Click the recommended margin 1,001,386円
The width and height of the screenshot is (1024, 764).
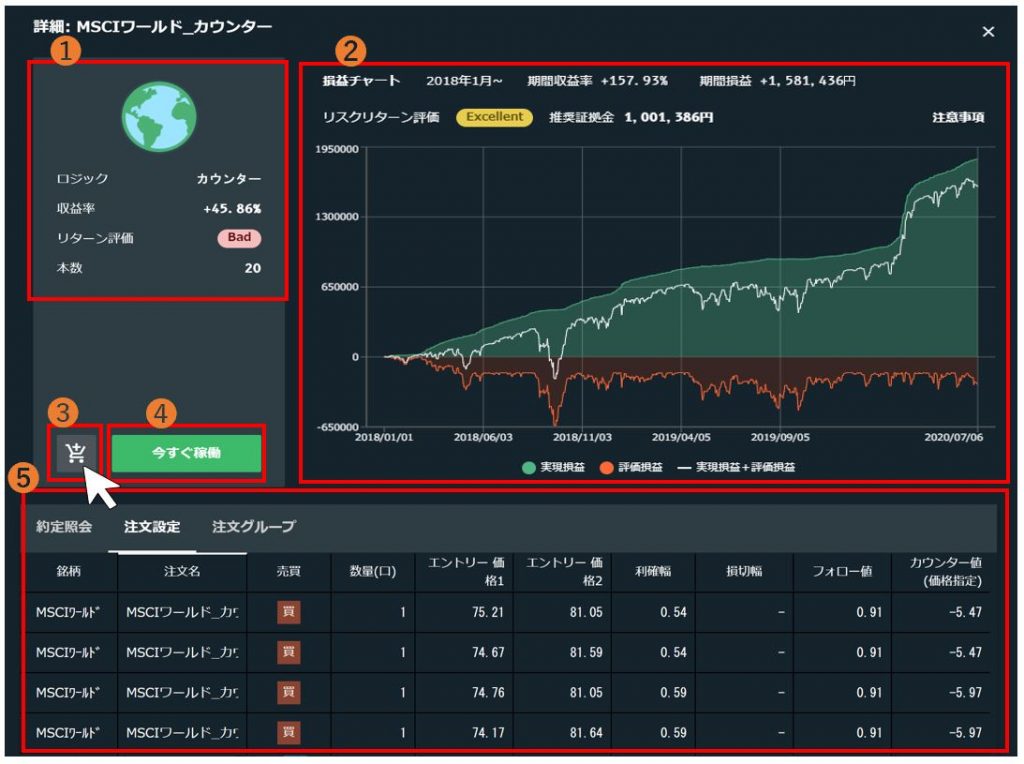[x=669, y=118]
